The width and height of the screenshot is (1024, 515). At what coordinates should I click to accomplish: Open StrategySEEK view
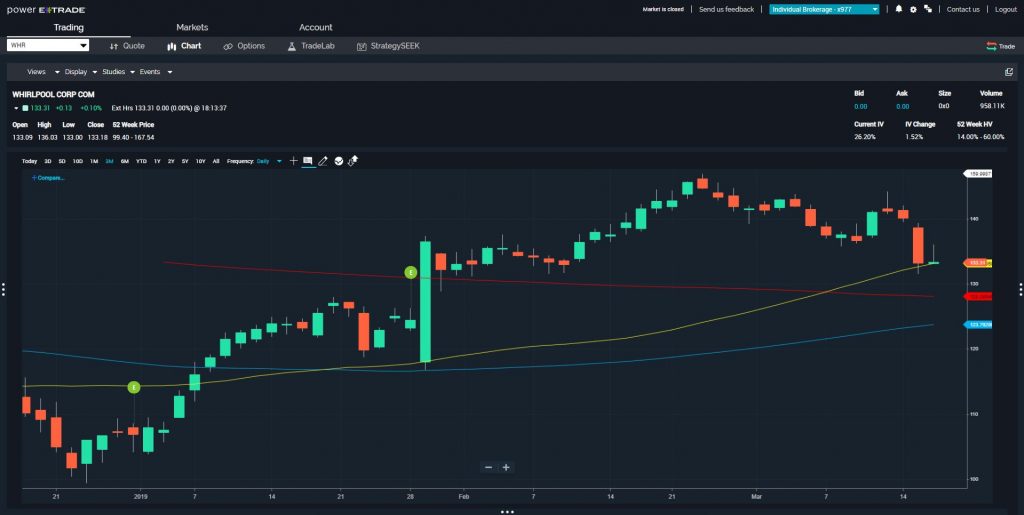click(x=388, y=46)
